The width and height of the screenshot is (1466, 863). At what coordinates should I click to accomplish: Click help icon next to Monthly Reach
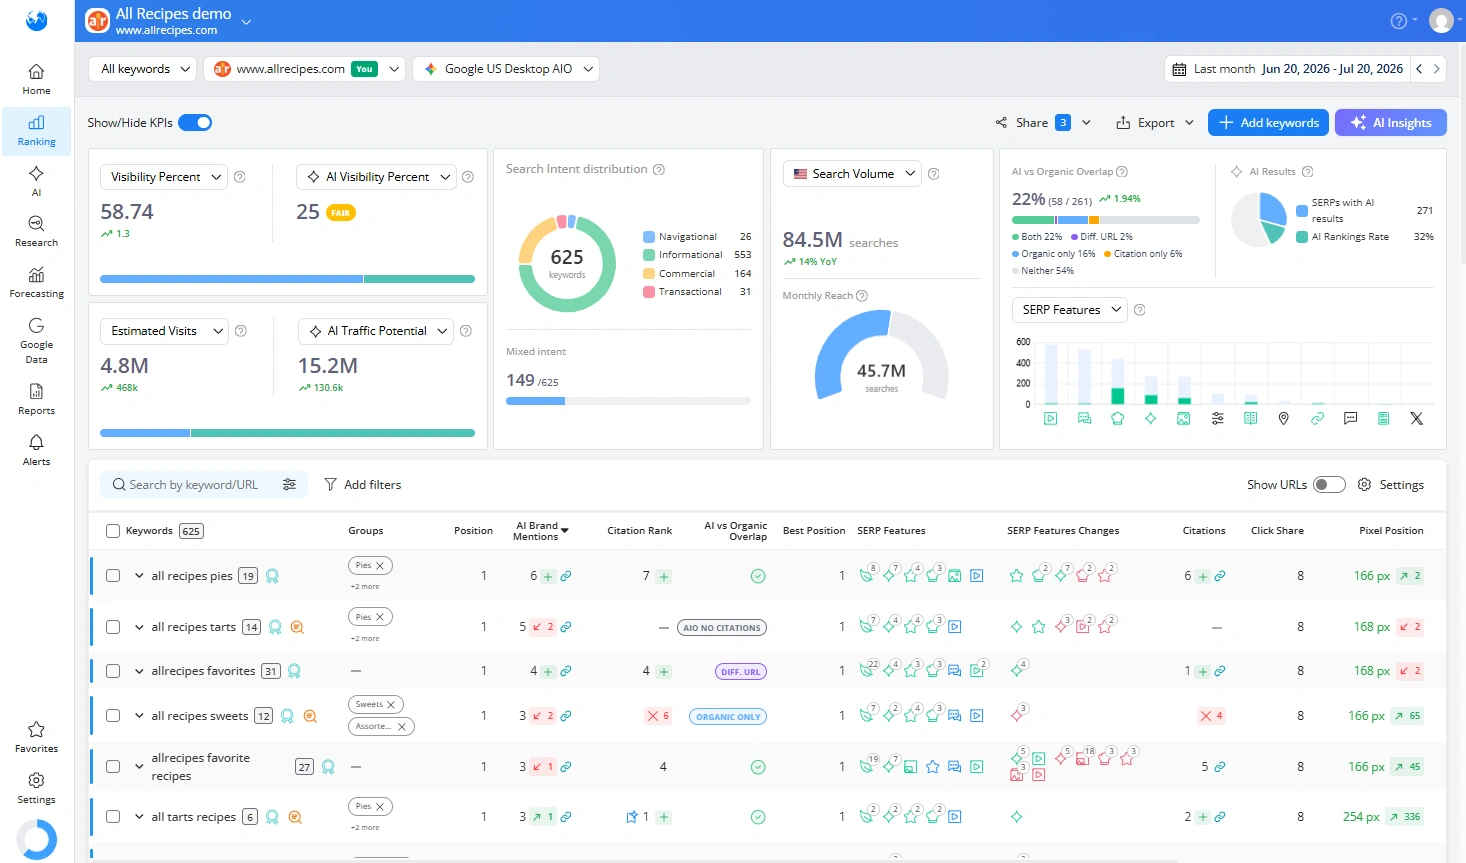click(x=862, y=296)
